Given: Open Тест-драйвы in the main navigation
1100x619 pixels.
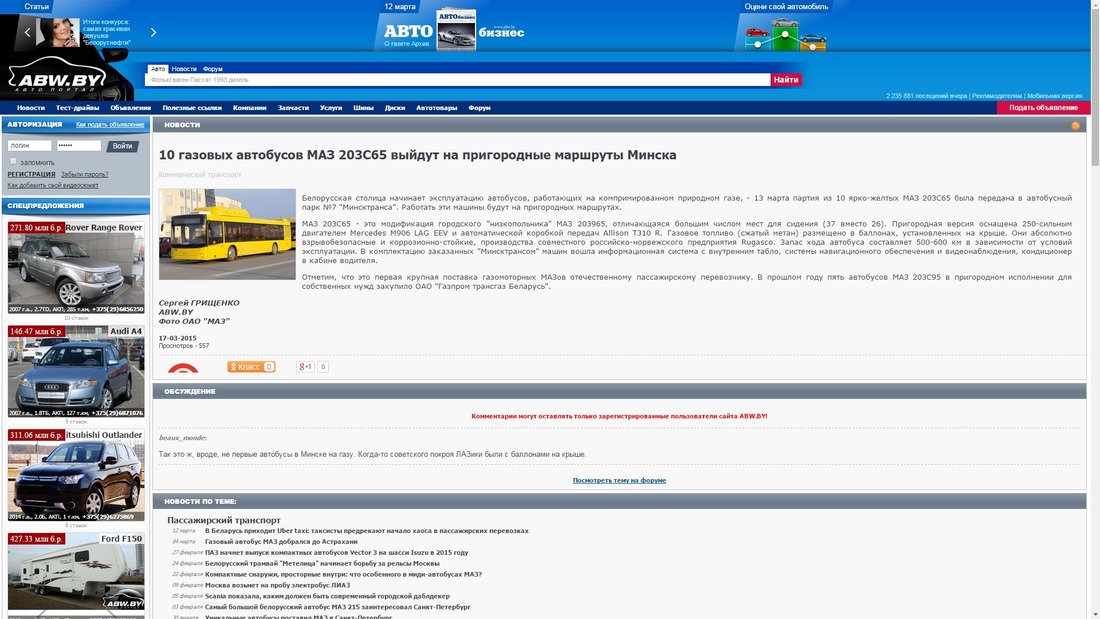Looking at the screenshot, I should 77,107.
